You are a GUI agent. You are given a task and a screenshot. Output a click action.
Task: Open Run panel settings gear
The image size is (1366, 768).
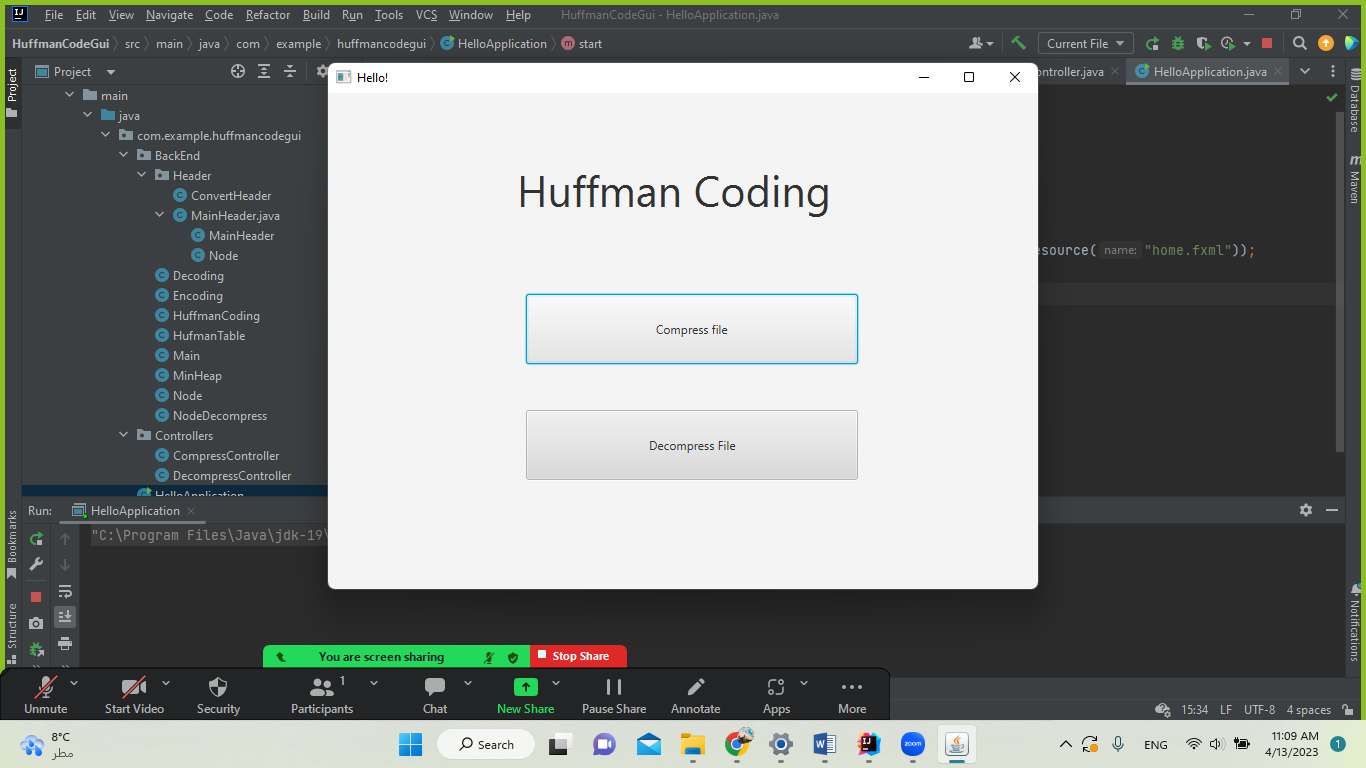coord(1305,510)
